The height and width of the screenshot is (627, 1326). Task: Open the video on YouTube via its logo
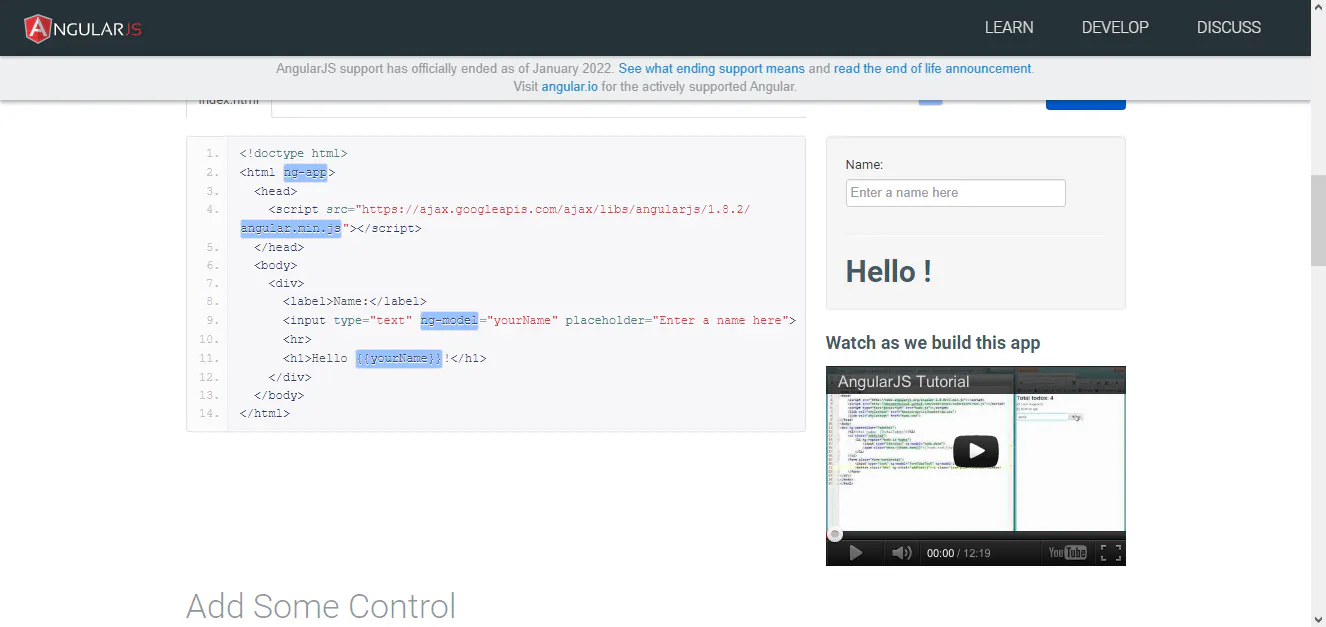pyautogui.click(x=1068, y=551)
